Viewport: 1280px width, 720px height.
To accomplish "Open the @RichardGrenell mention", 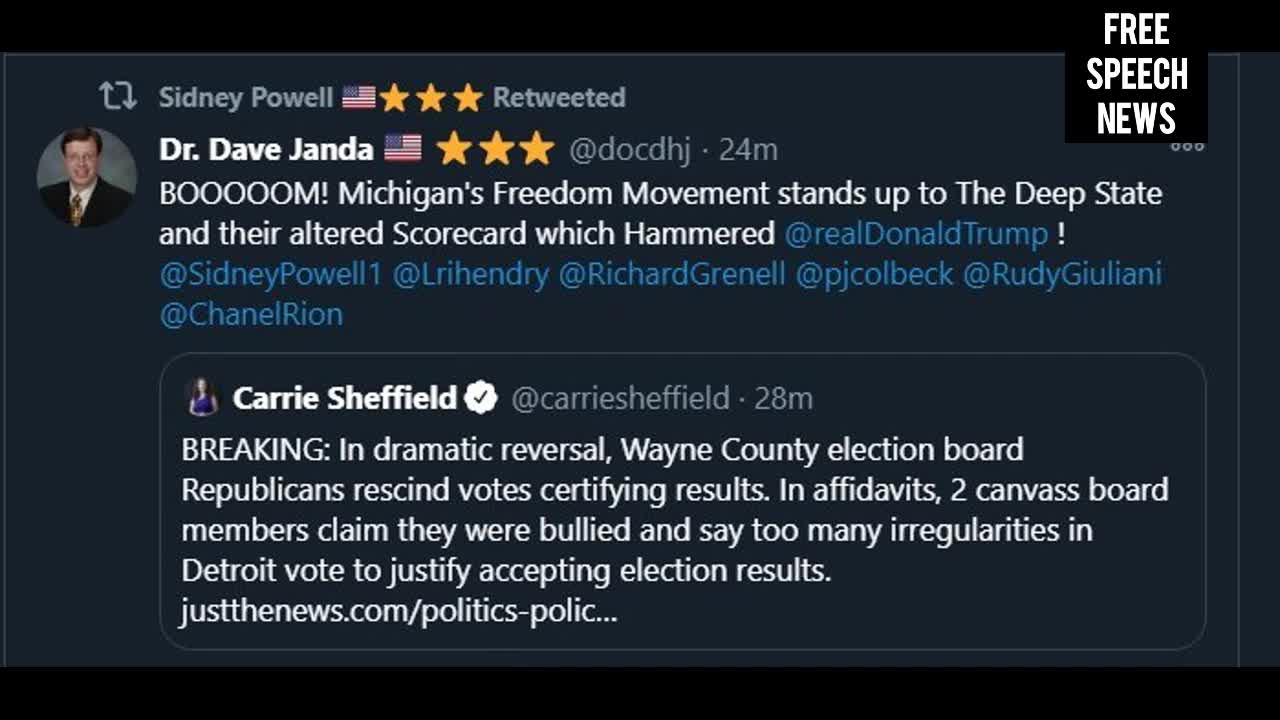I will [x=672, y=274].
